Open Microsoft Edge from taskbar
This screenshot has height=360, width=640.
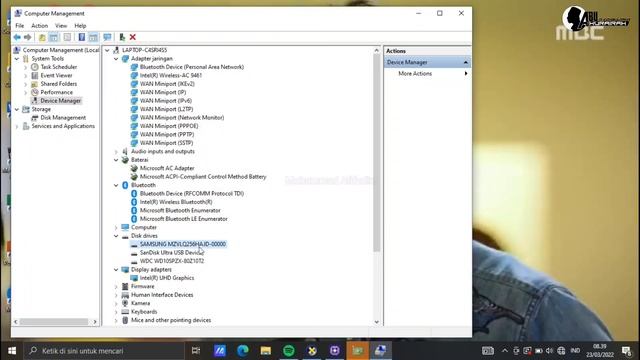click(x=243, y=351)
